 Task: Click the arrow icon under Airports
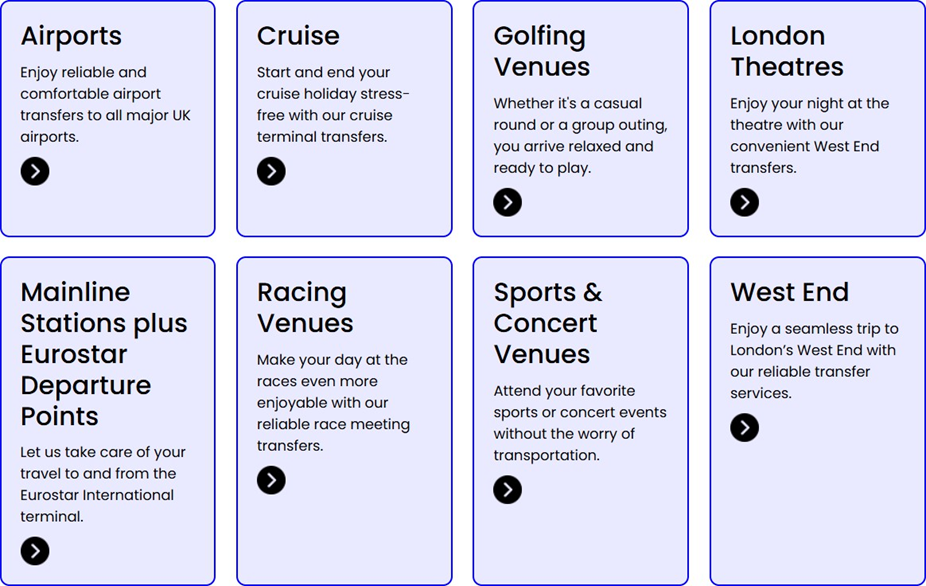pyautogui.click(x=35, y=171)
